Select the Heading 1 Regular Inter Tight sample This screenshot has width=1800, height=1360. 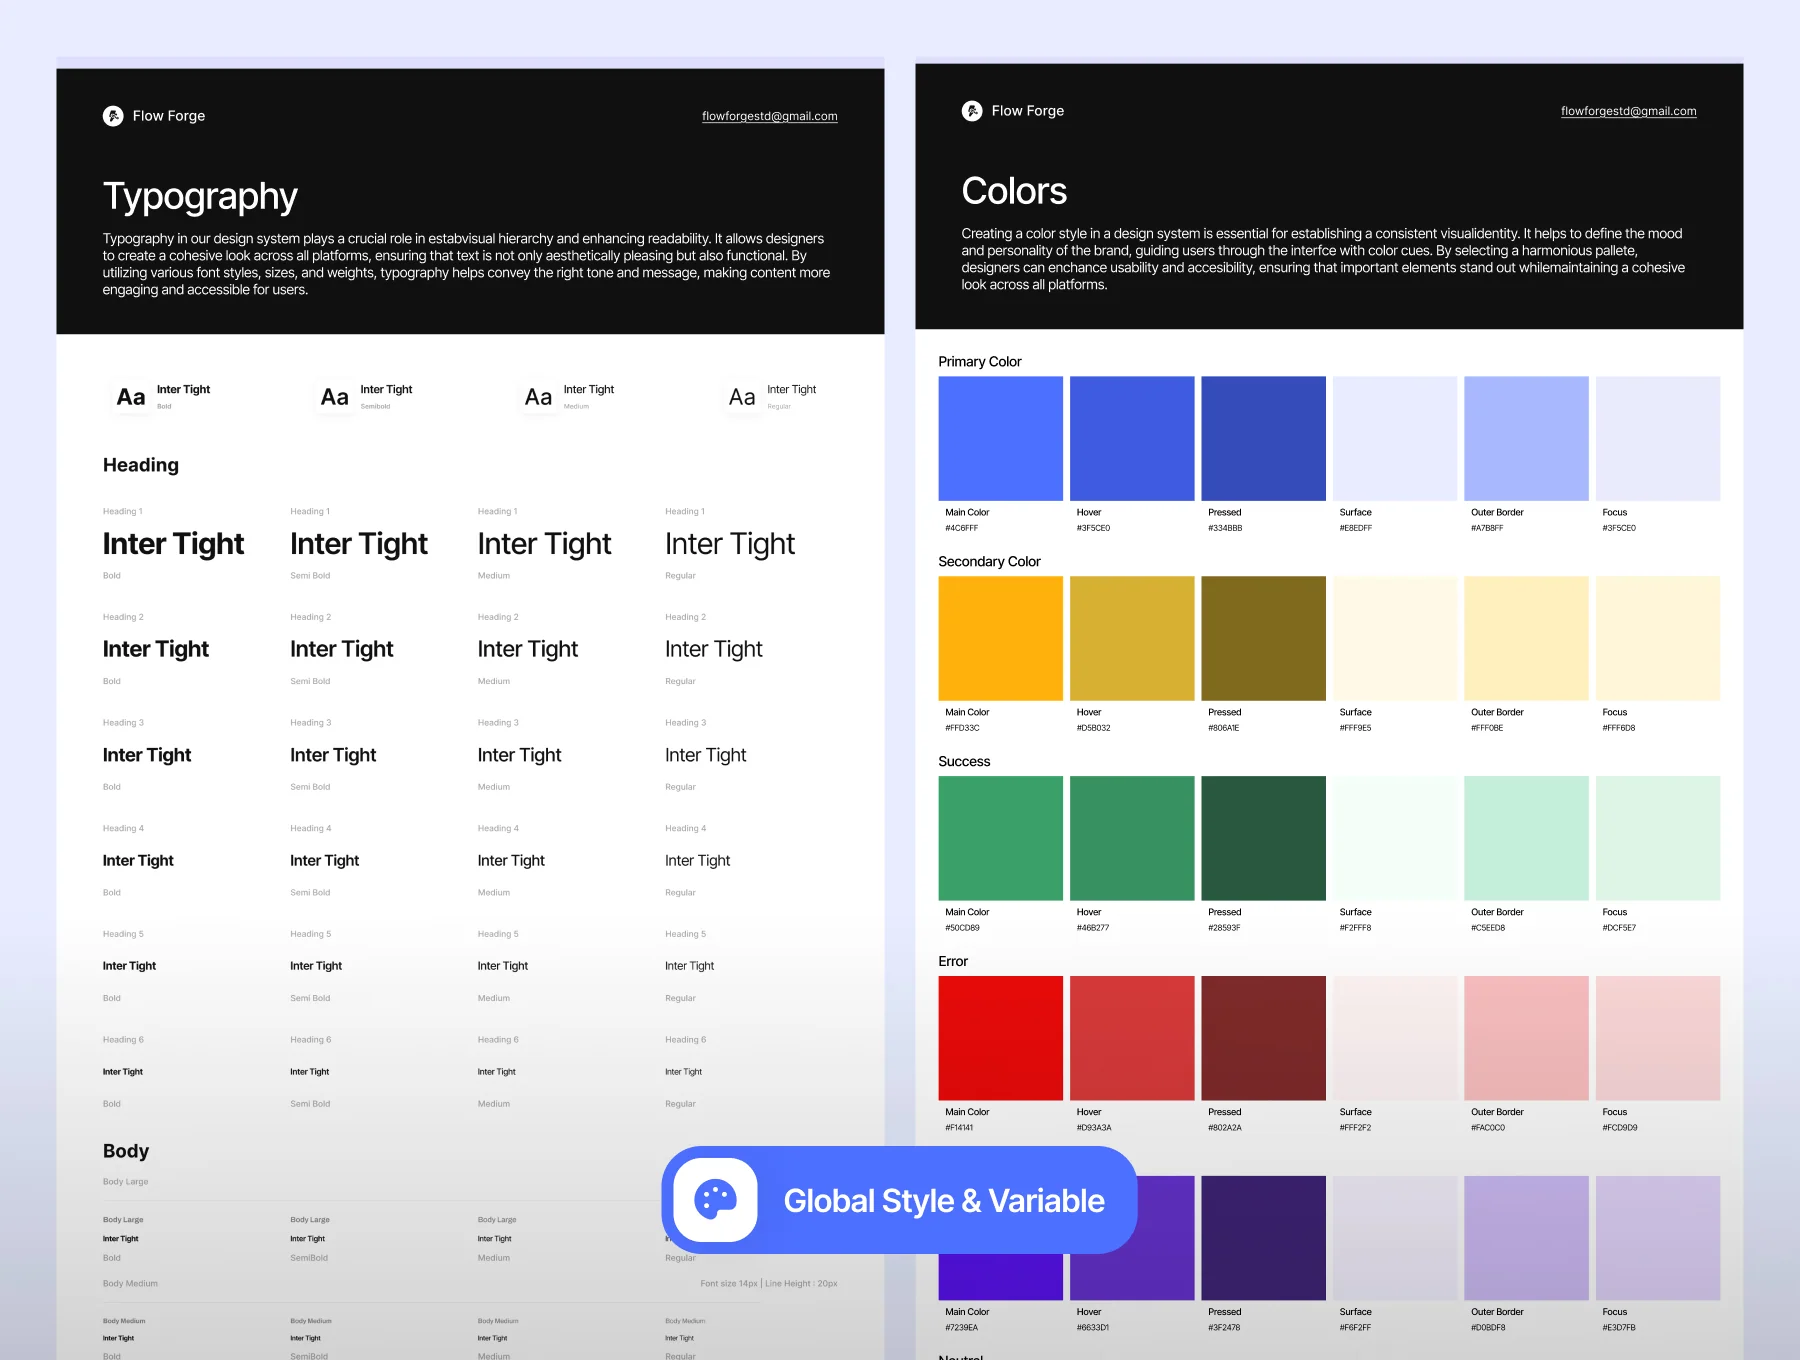730,544
